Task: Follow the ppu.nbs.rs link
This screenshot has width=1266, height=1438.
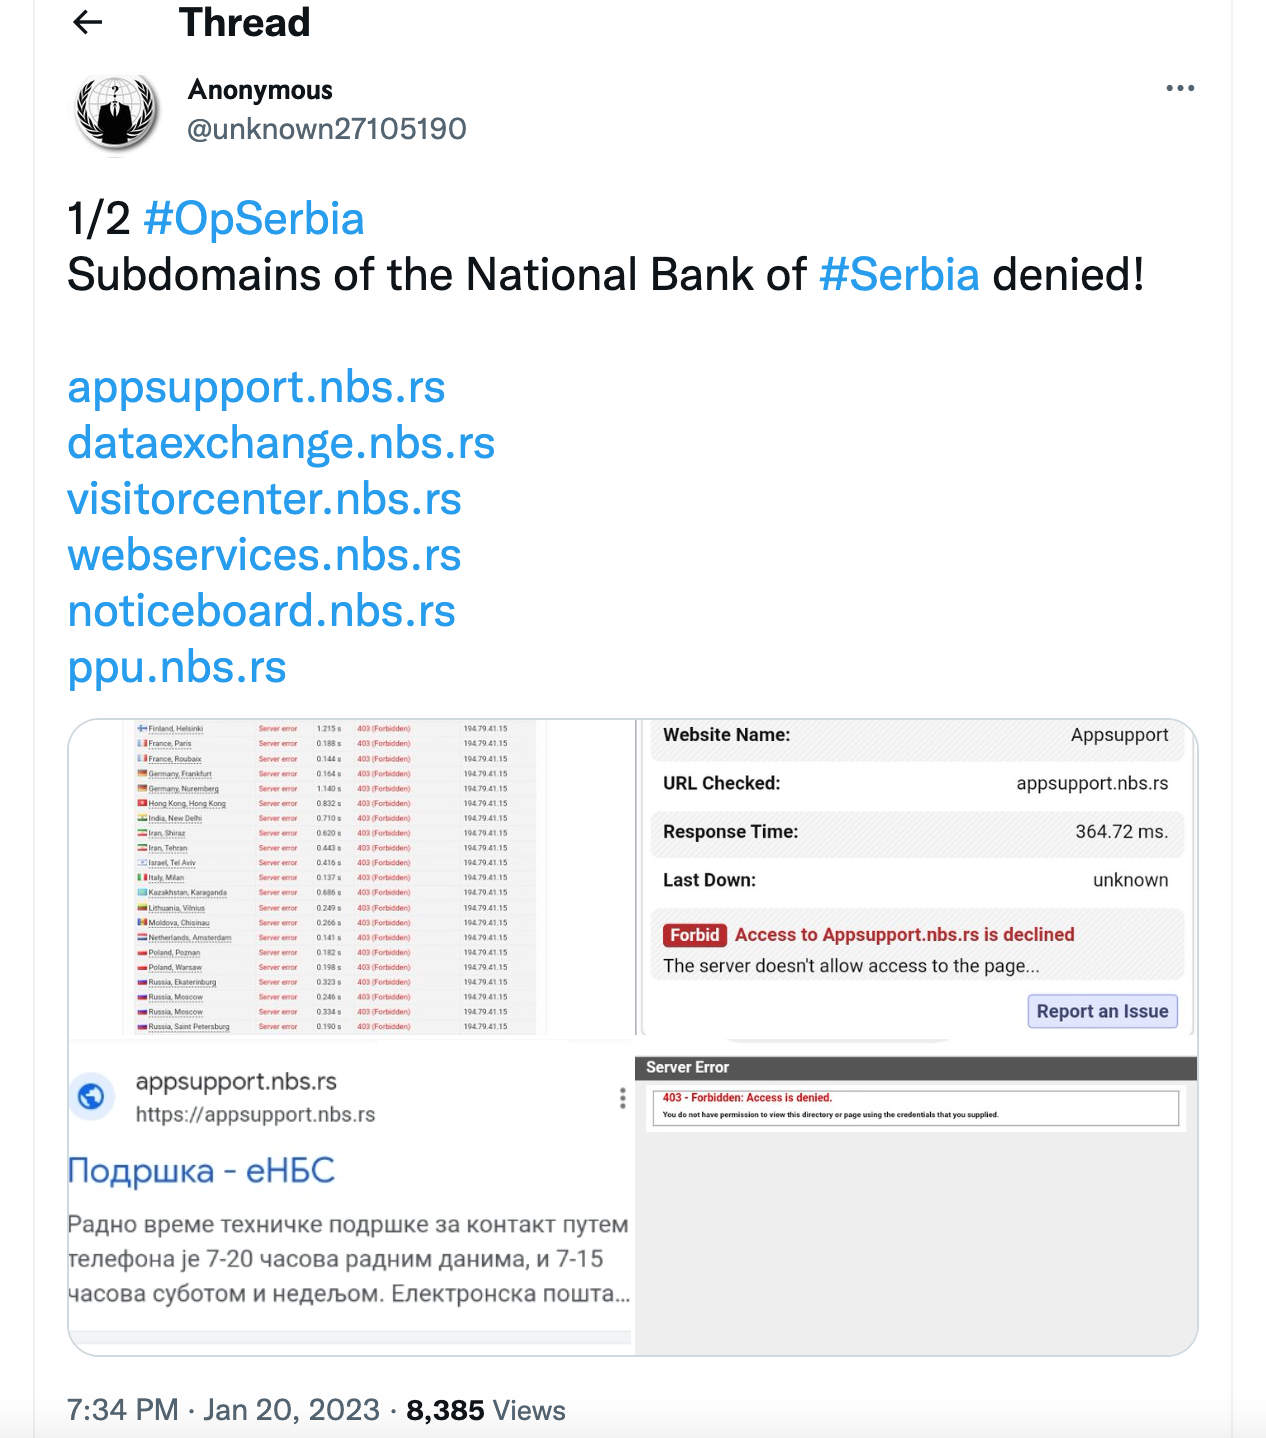Action: 177,667
